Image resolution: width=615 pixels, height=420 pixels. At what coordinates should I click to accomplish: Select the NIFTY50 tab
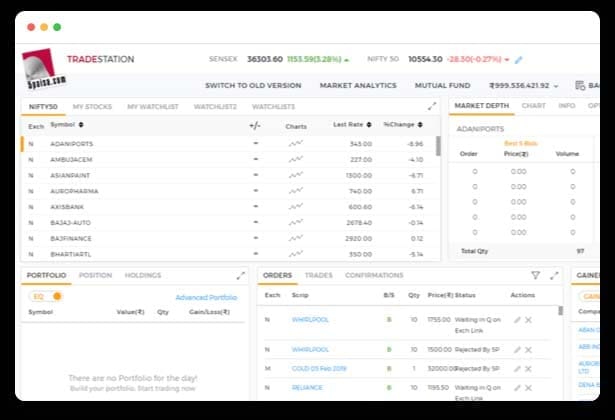coord(43,107)
